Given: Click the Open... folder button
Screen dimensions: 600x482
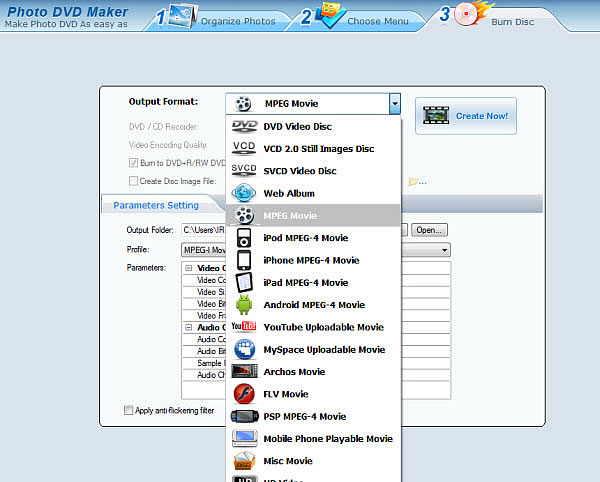Looking at the screenshot, I should (x=429, y=230).
